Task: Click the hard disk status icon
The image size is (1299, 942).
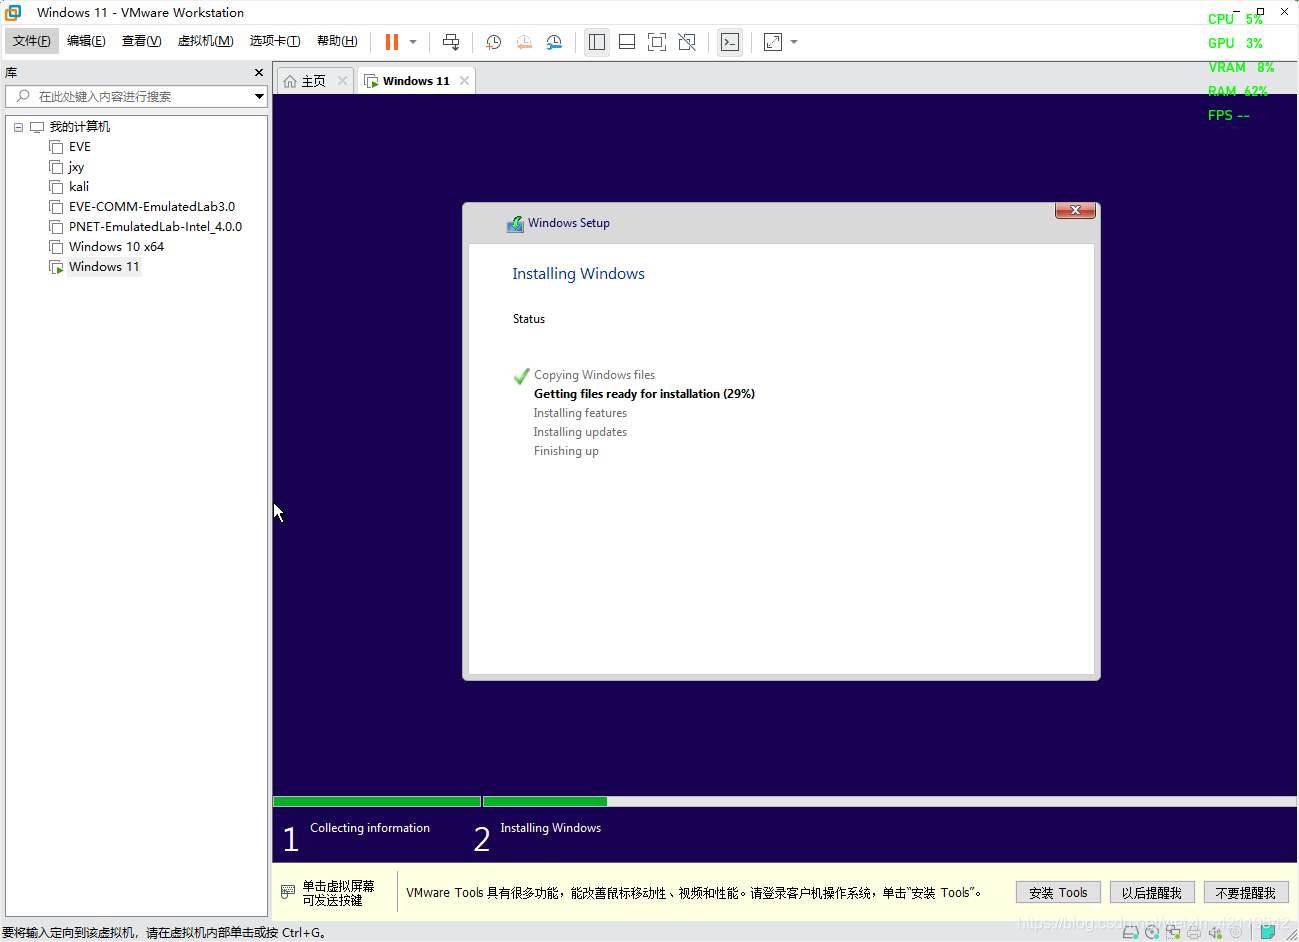Action: click(x=1131, y=932)
